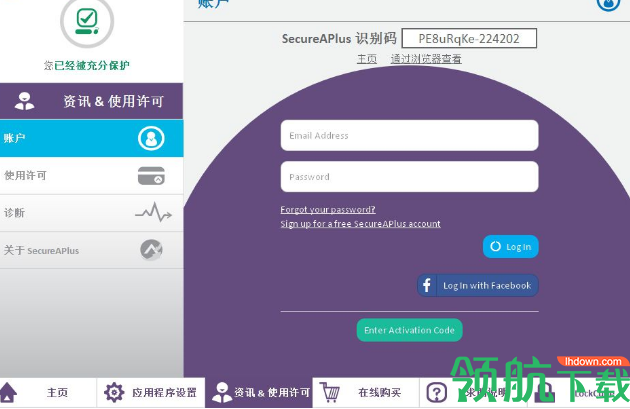The width and height of the screenshot is (630, 409).
Task: Click the person icon in bottom 资讯 tab
Action: pyautogui.click(x=222, y=392)
